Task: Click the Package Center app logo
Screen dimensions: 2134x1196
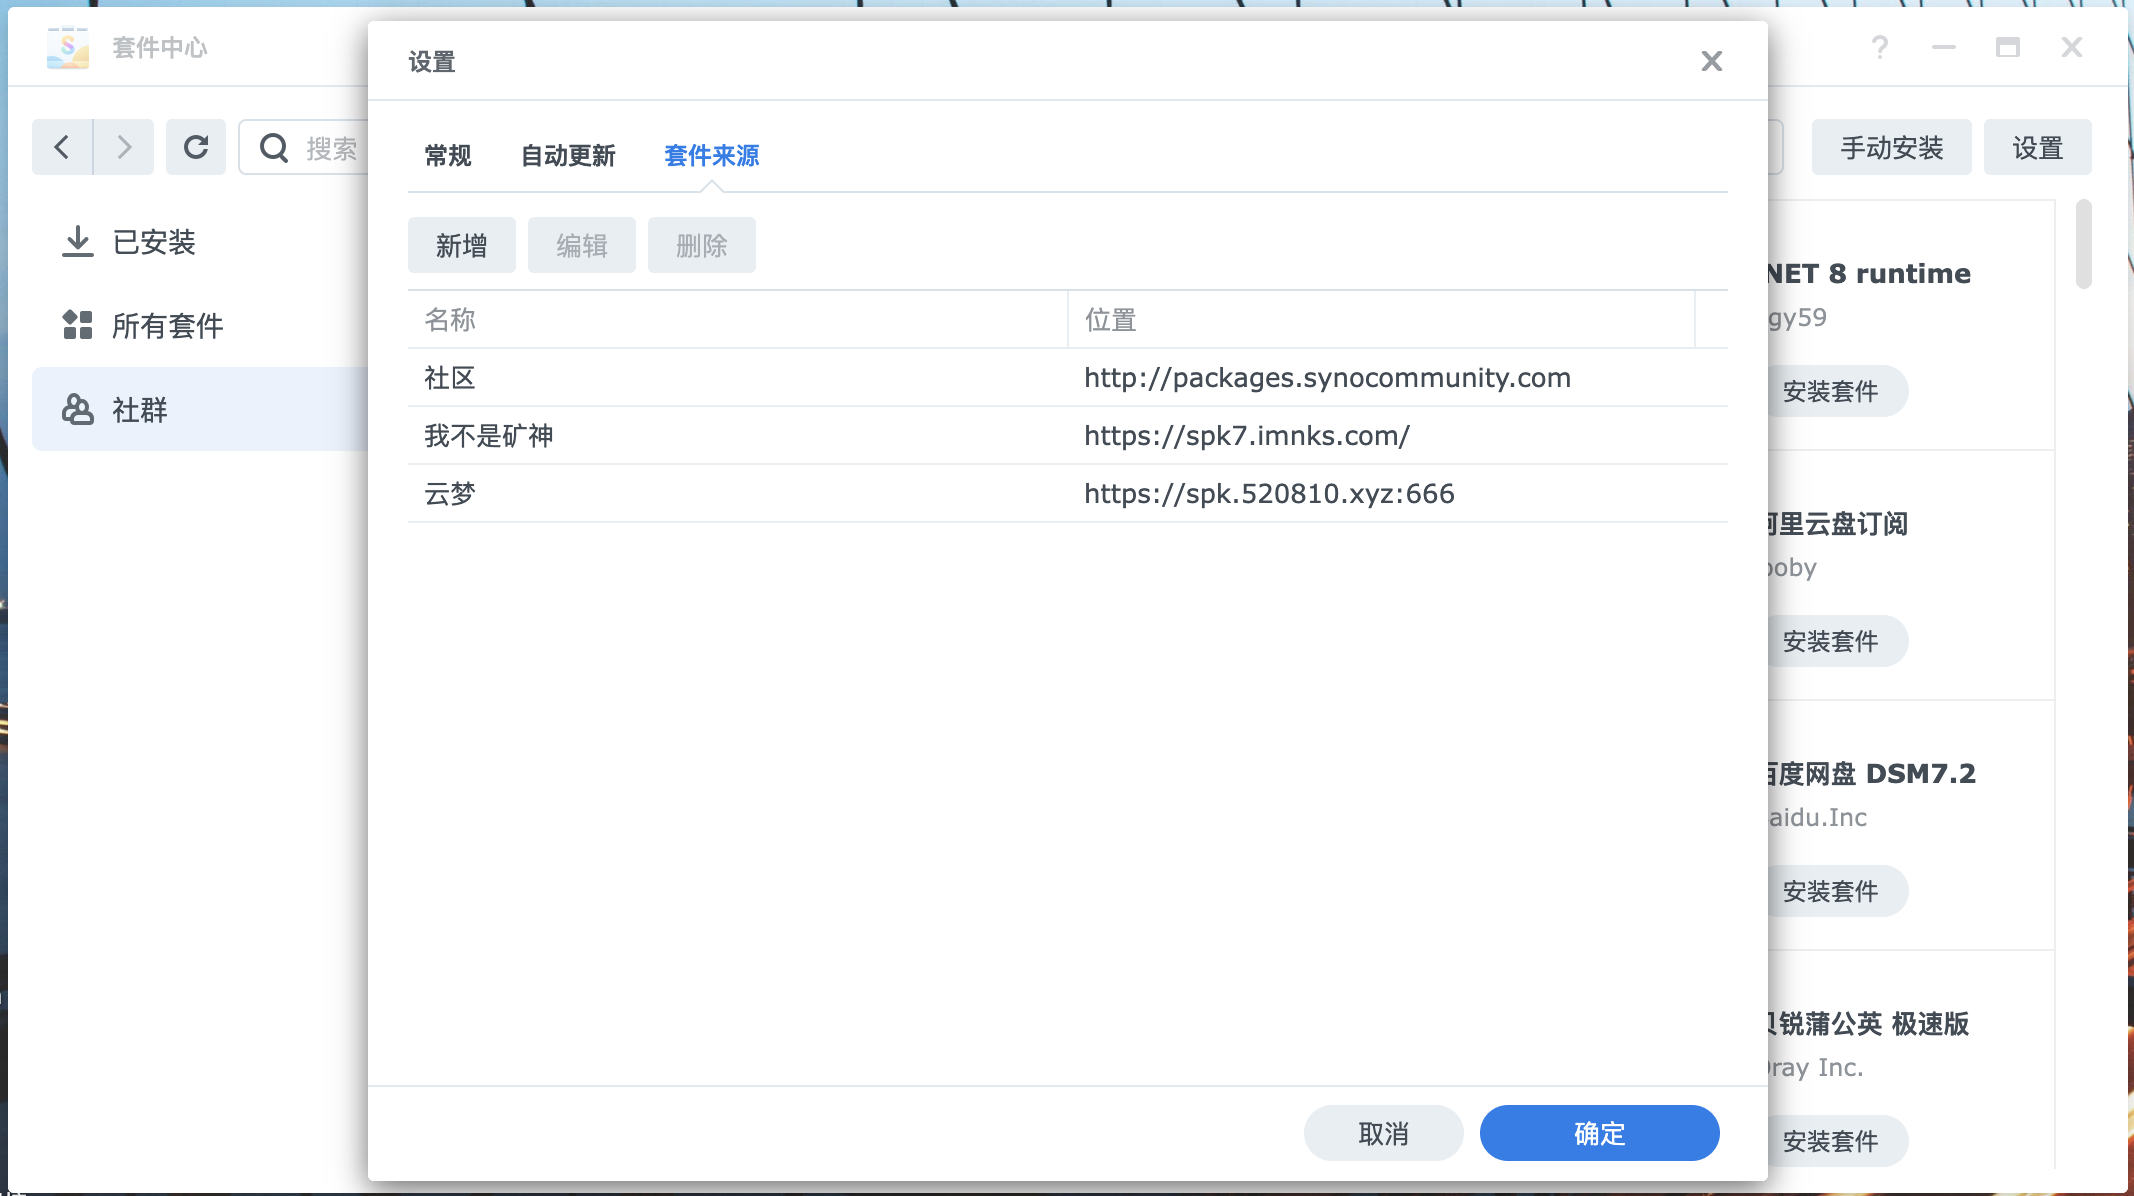Action: pos(68,47)
